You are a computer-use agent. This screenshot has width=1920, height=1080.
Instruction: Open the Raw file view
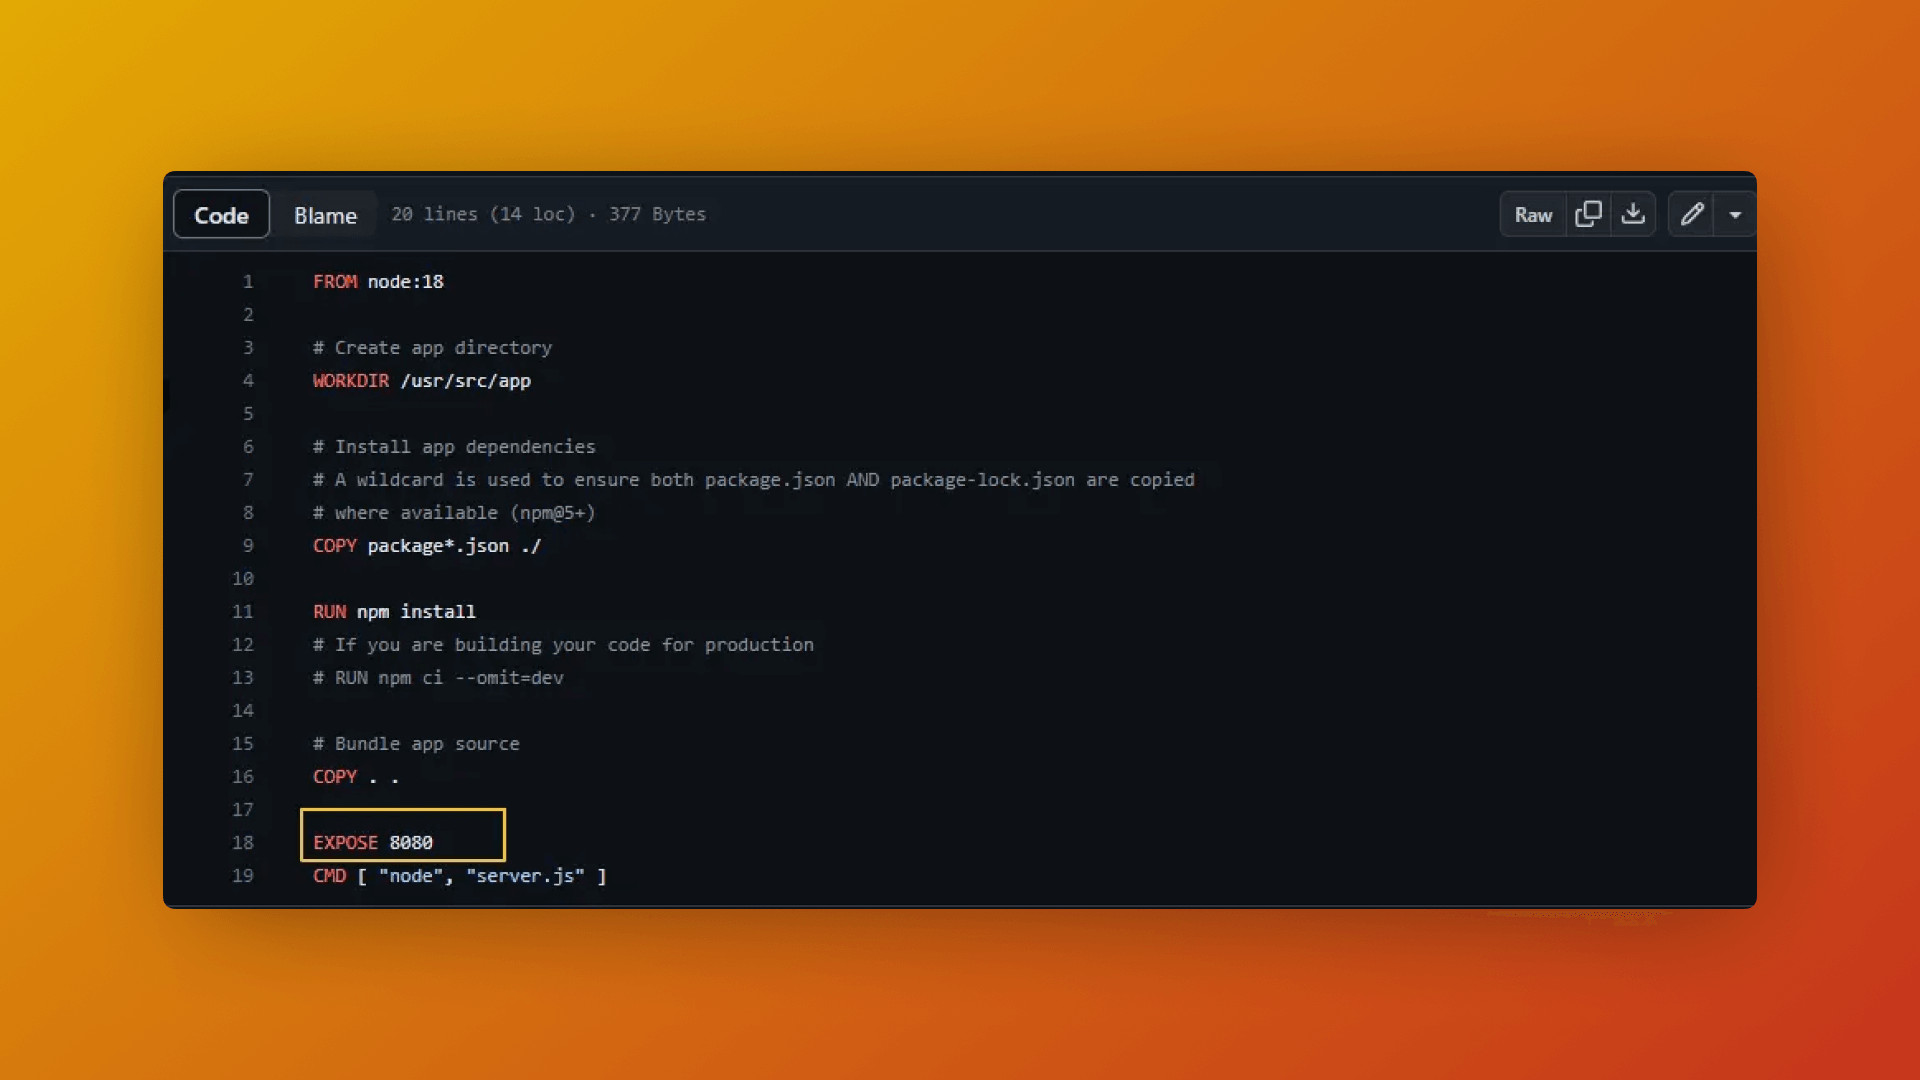click(1533, 214)
